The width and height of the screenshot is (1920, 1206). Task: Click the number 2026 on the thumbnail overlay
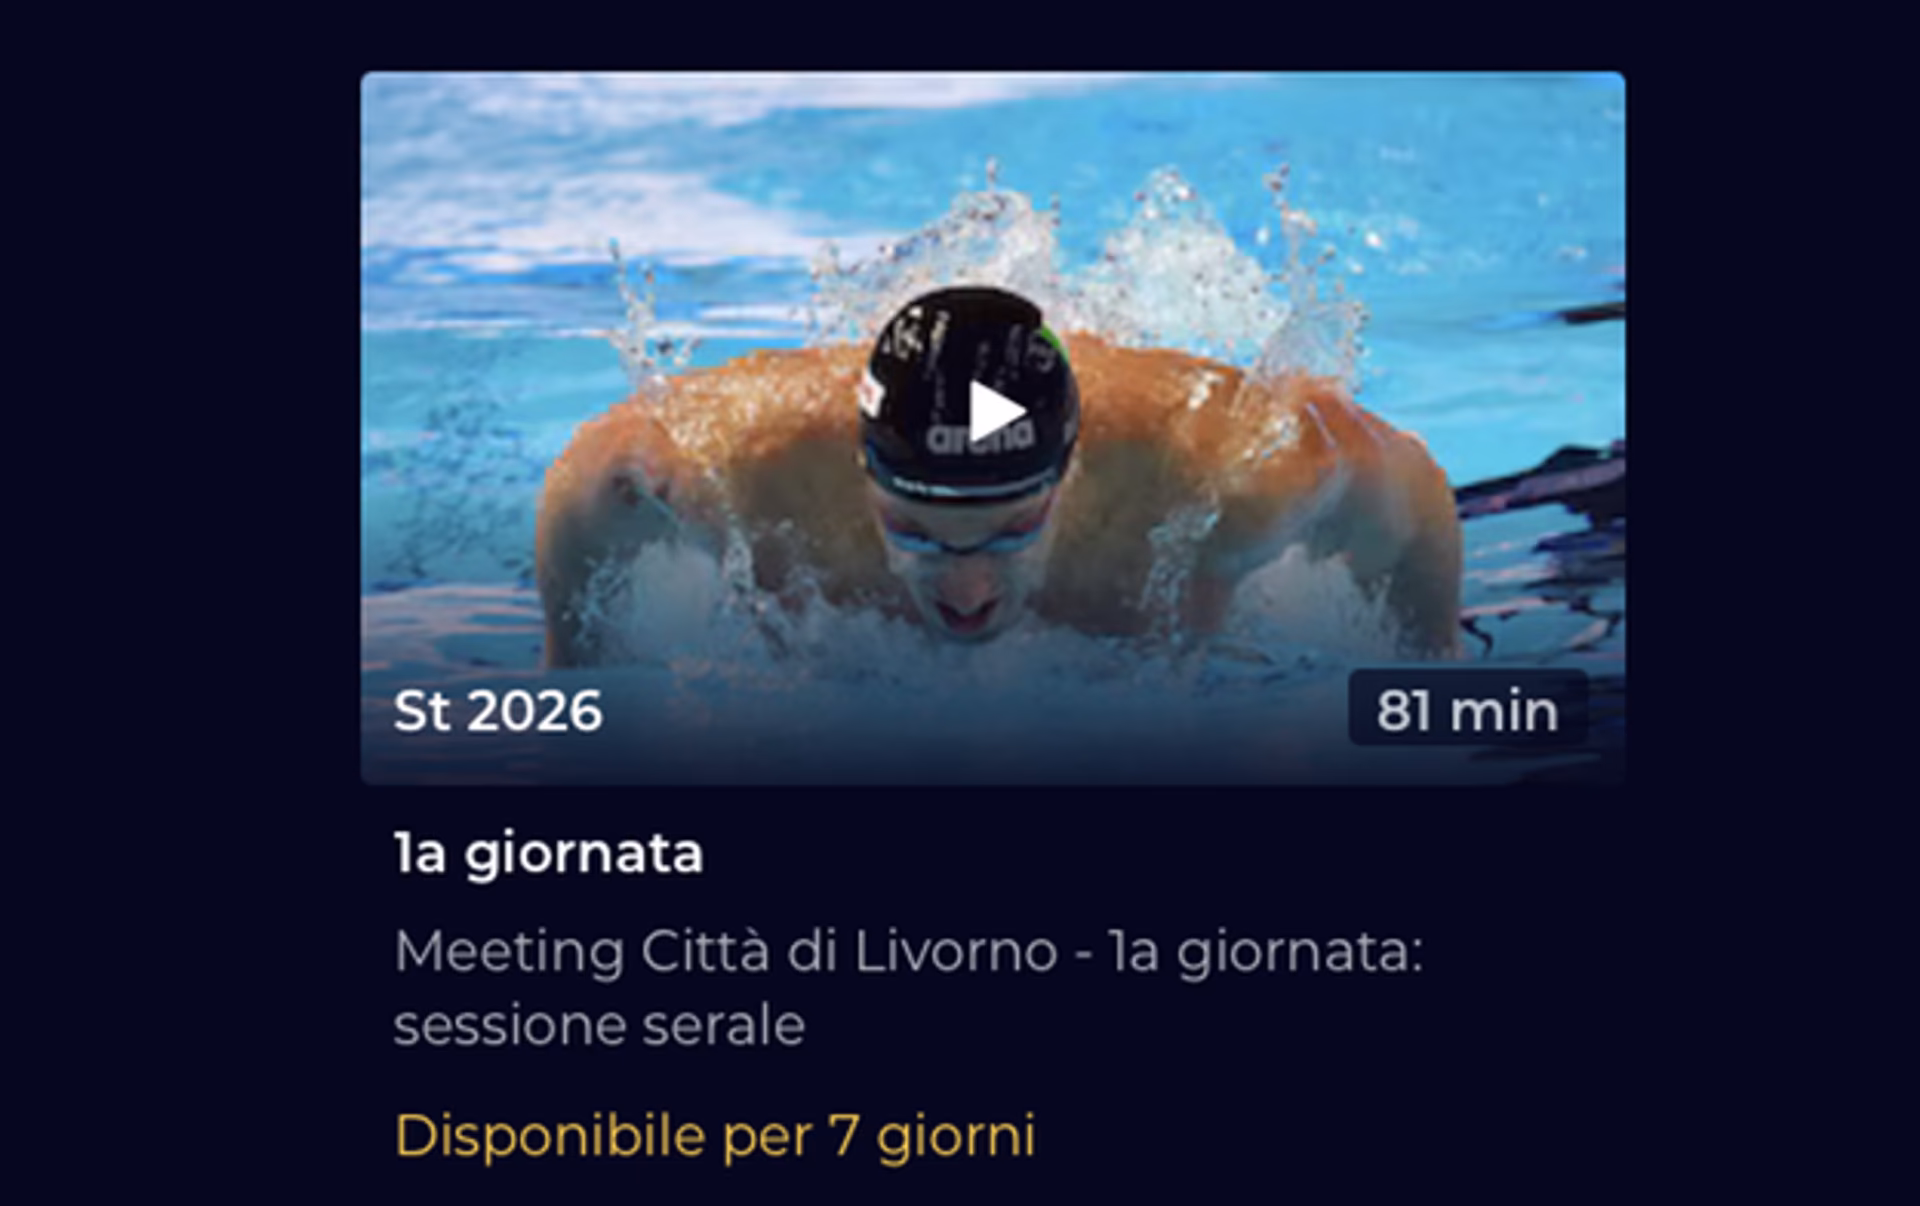[x=535, y=711]
